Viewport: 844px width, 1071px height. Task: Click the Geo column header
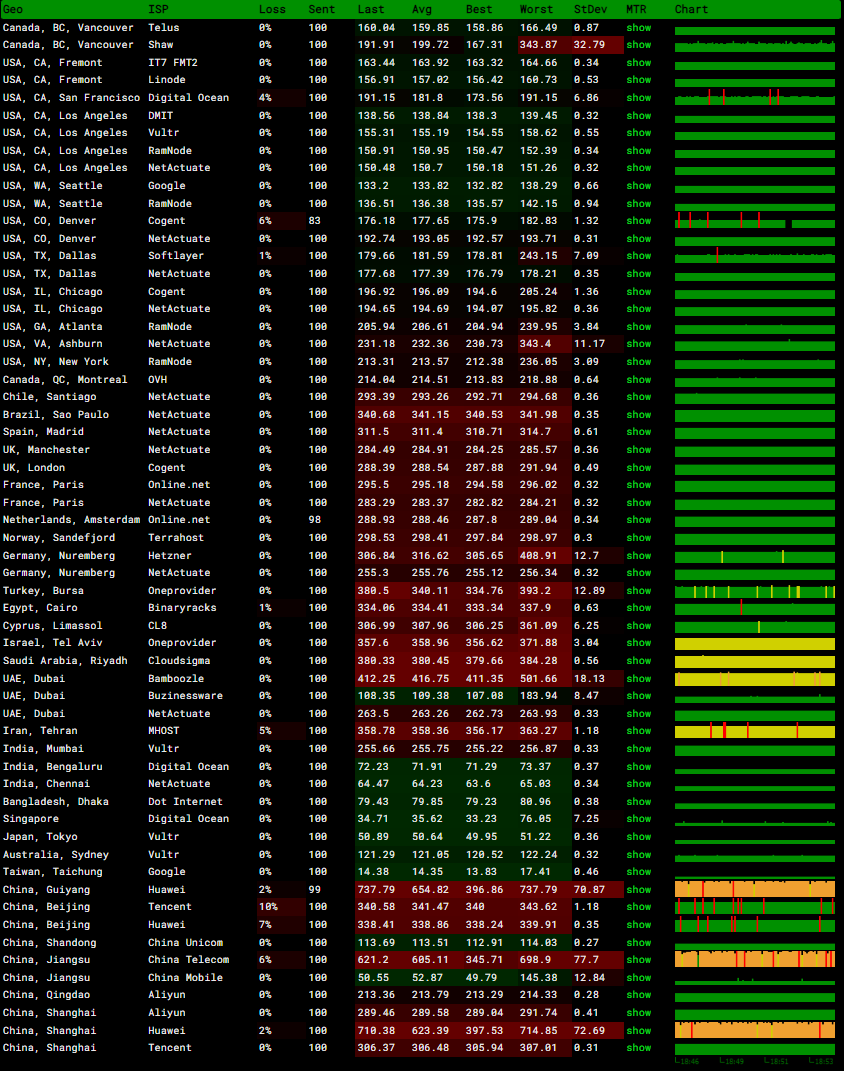pyautogui.click(x=13, y=9)
